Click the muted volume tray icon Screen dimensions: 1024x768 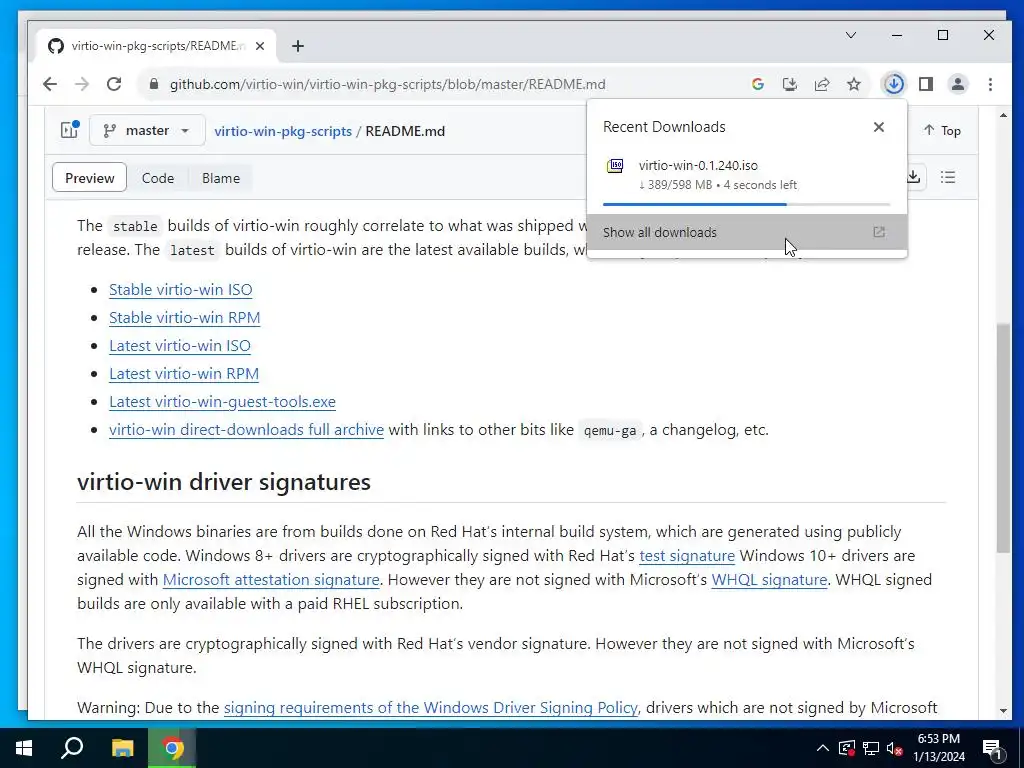pyautogui.click(x=894, y=748)
